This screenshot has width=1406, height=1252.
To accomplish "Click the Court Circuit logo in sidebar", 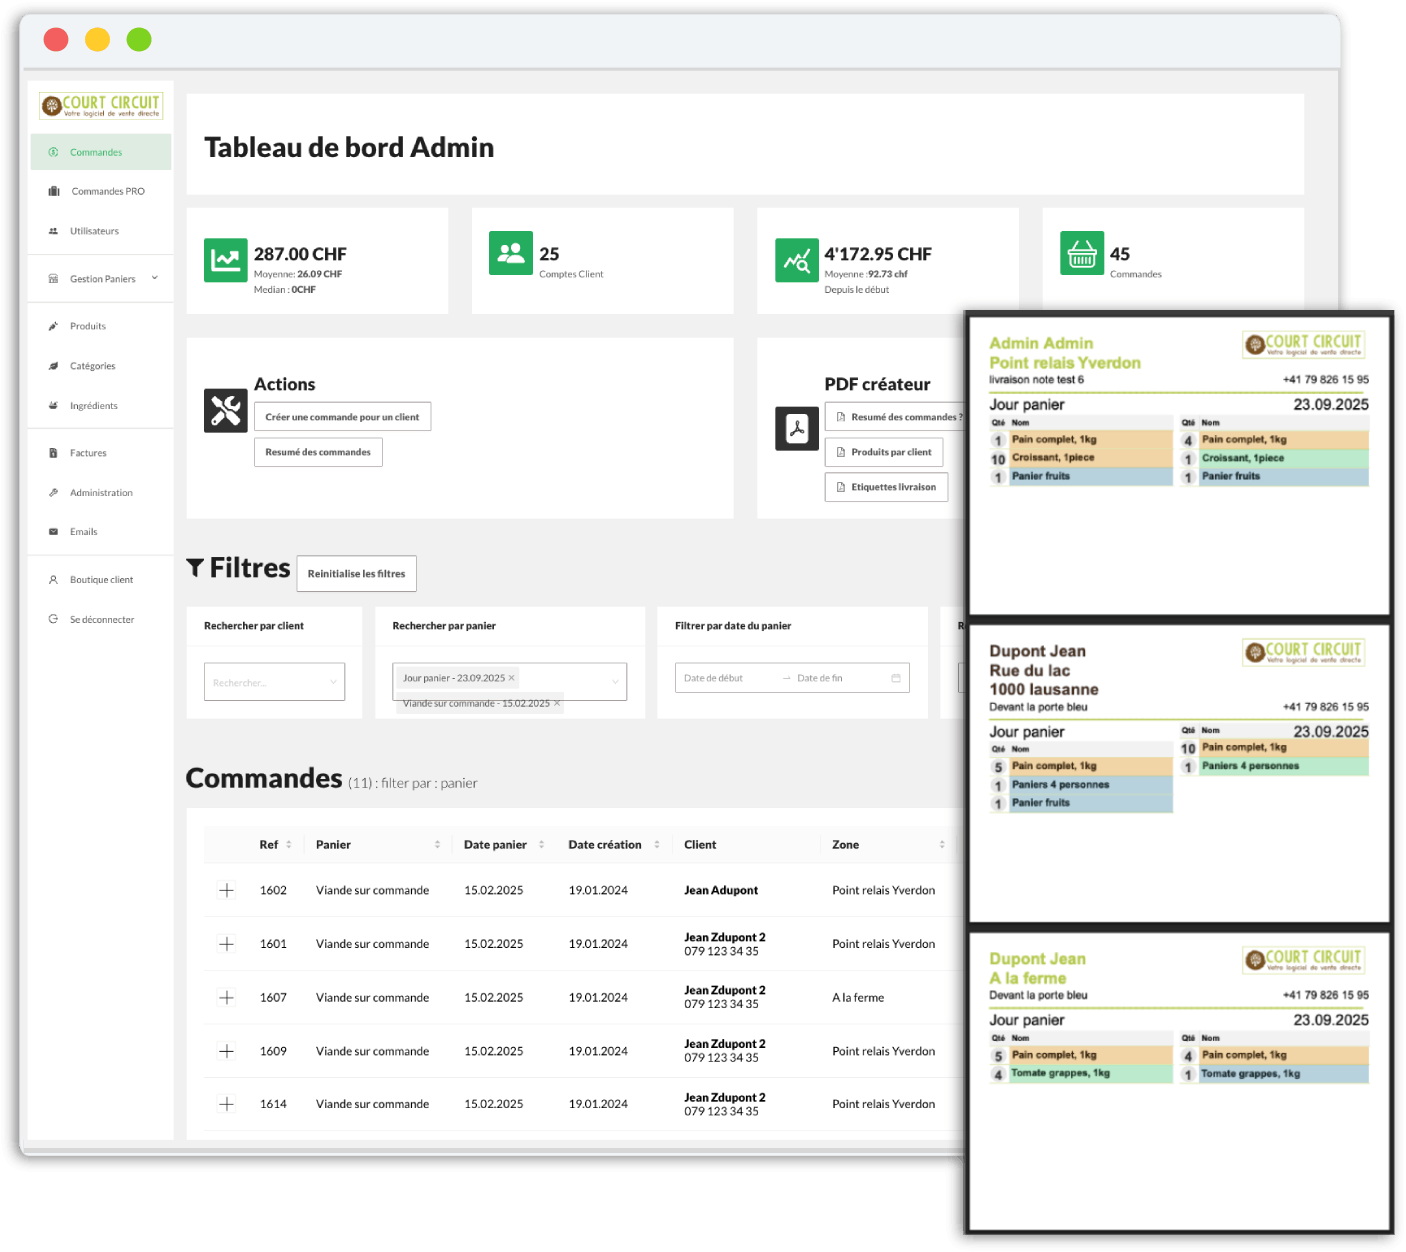I will (101, 105).
